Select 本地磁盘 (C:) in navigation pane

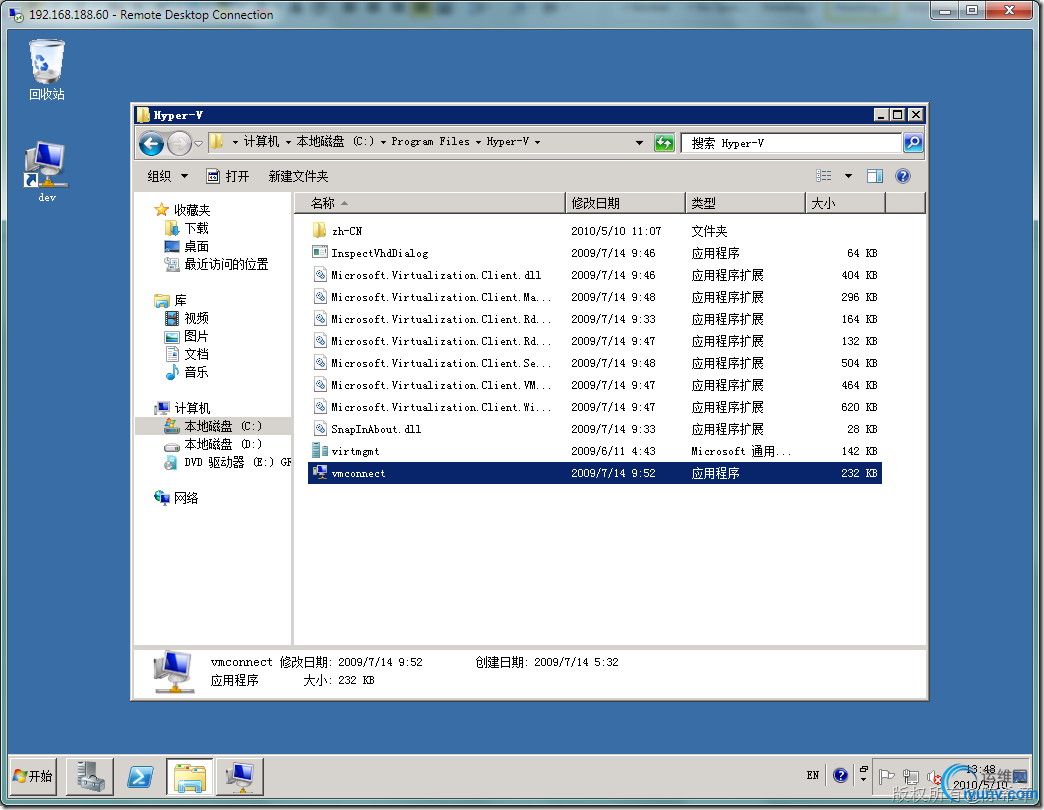213,426
